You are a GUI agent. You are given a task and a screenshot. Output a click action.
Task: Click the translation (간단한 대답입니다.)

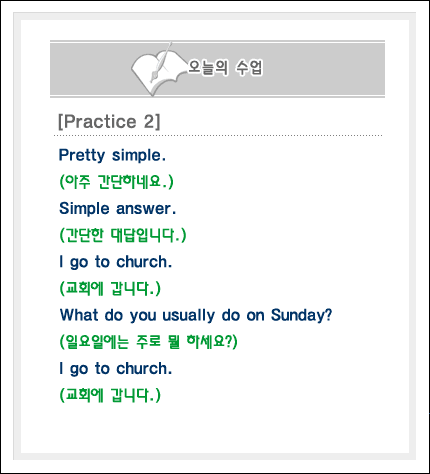click(x=123, y=235)
